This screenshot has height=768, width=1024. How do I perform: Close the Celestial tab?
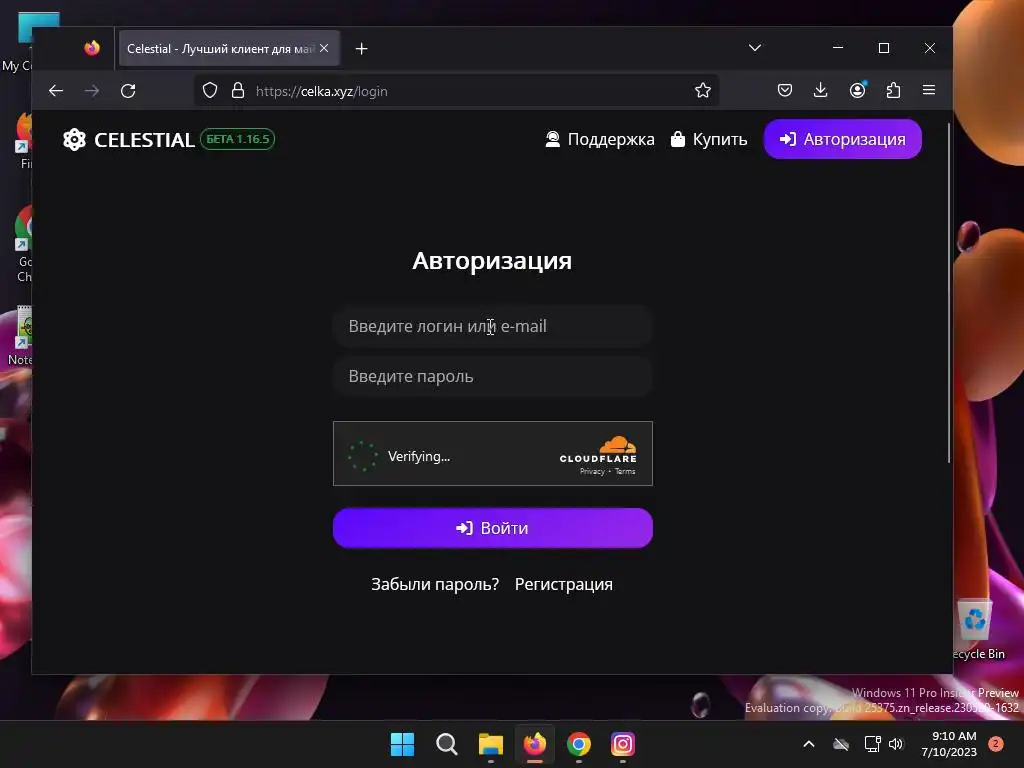tap(324, 48)
